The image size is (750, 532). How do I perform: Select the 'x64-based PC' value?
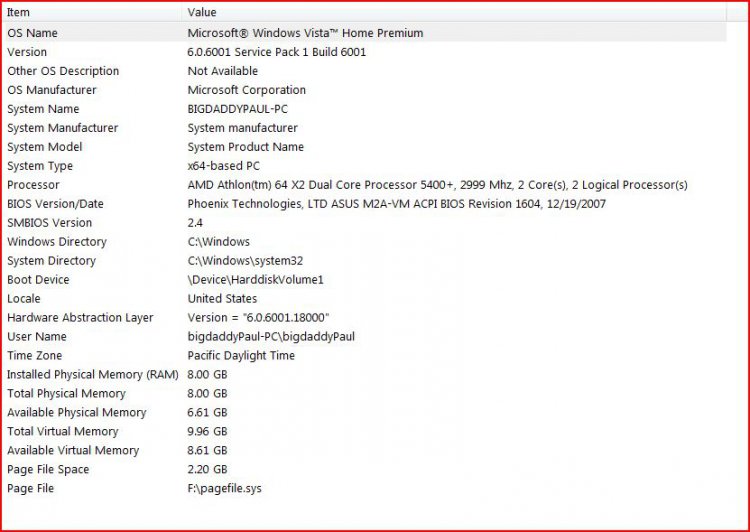coord(223,166)
